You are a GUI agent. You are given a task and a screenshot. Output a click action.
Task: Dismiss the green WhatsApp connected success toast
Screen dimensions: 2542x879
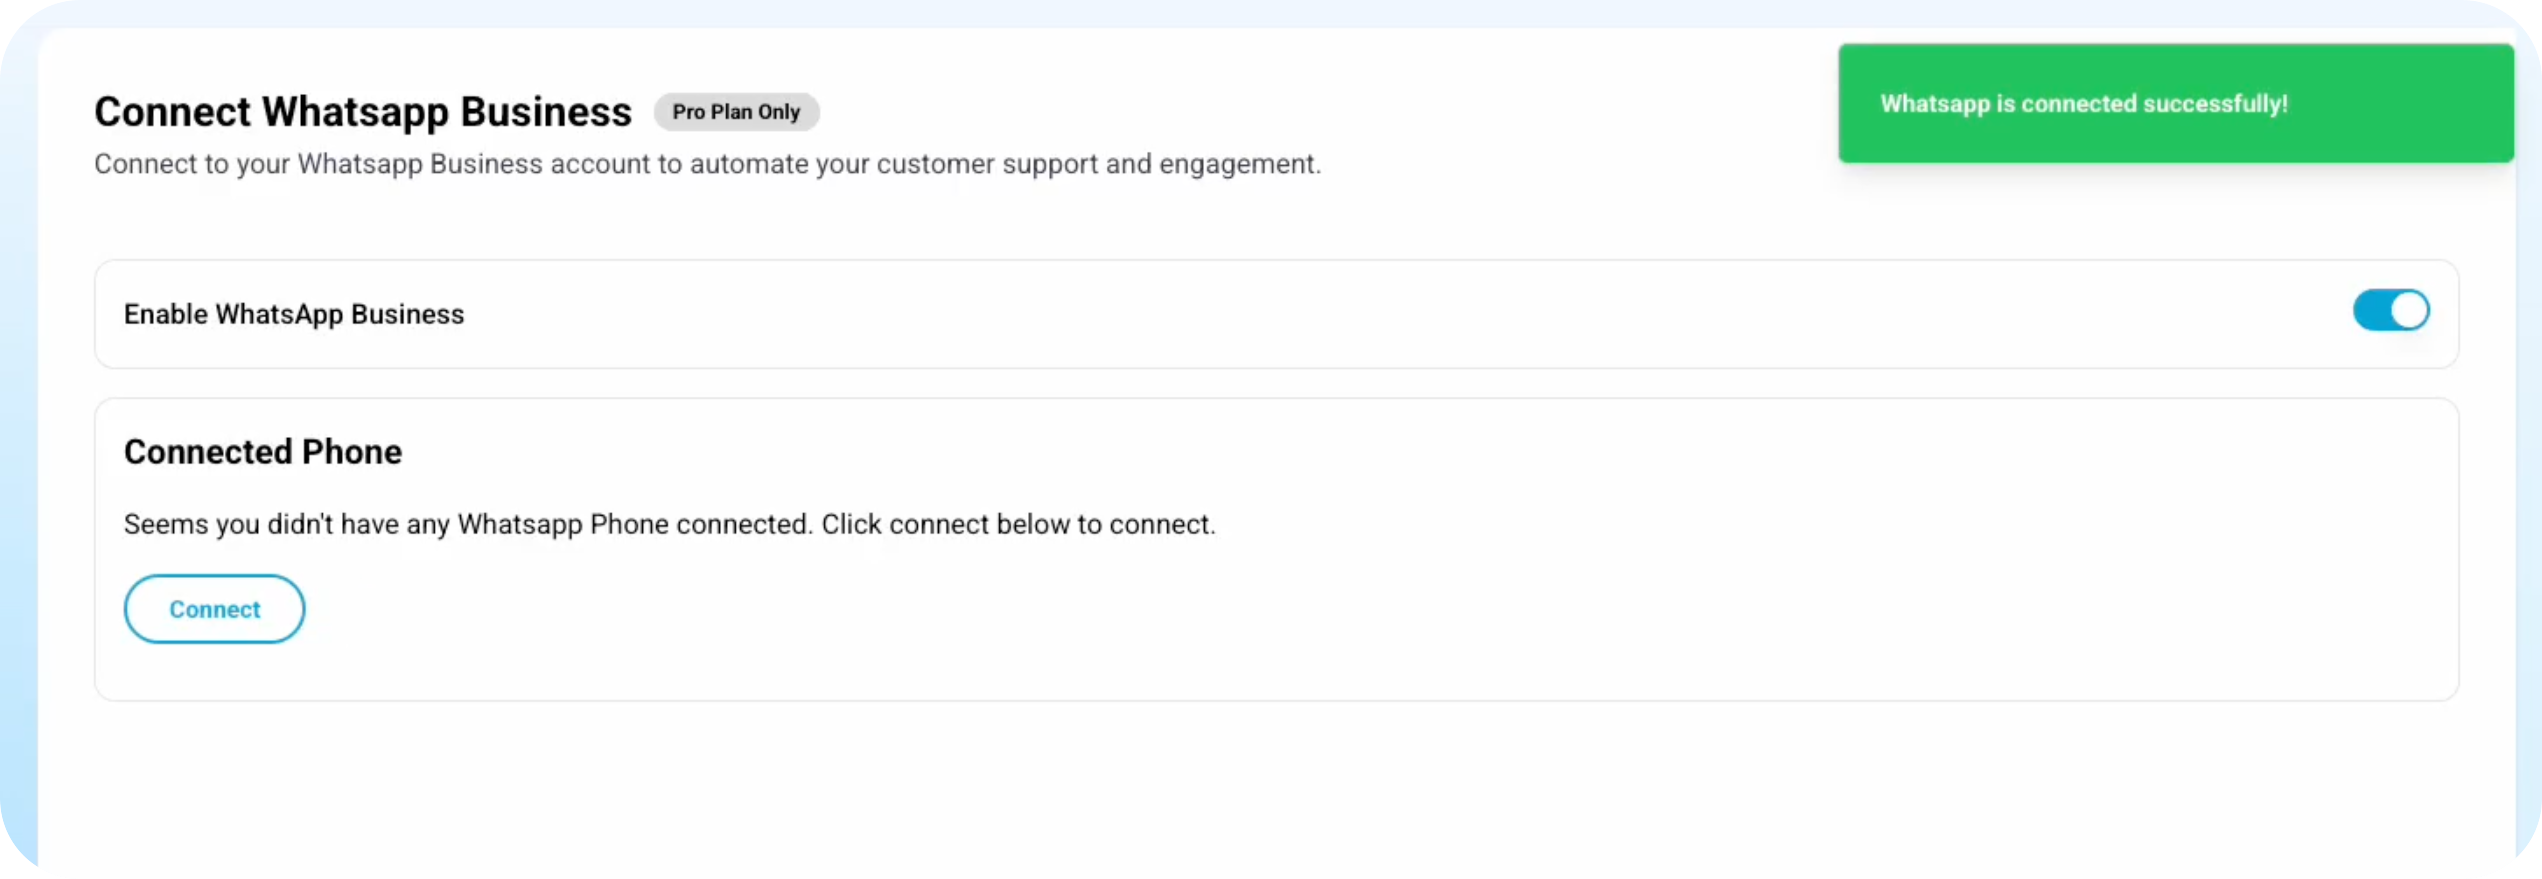tap(2175, 103)
